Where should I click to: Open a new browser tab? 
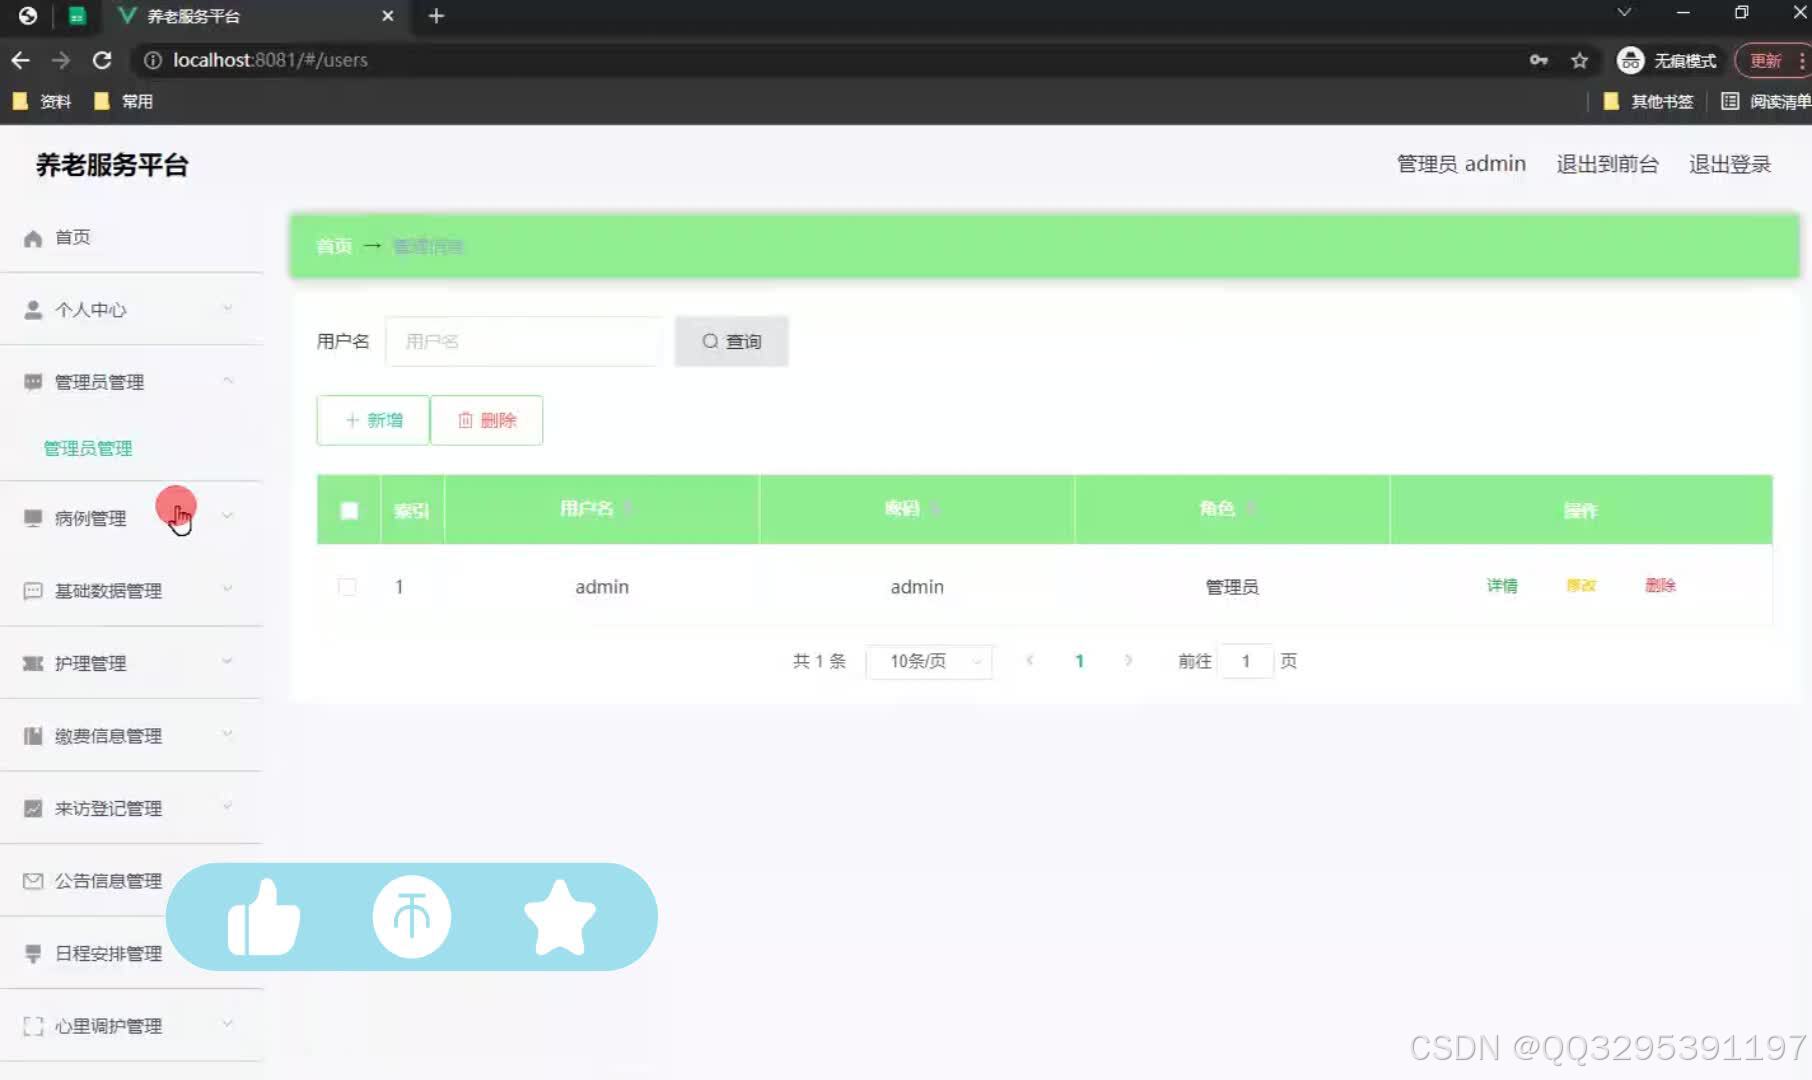click(436, 16)
